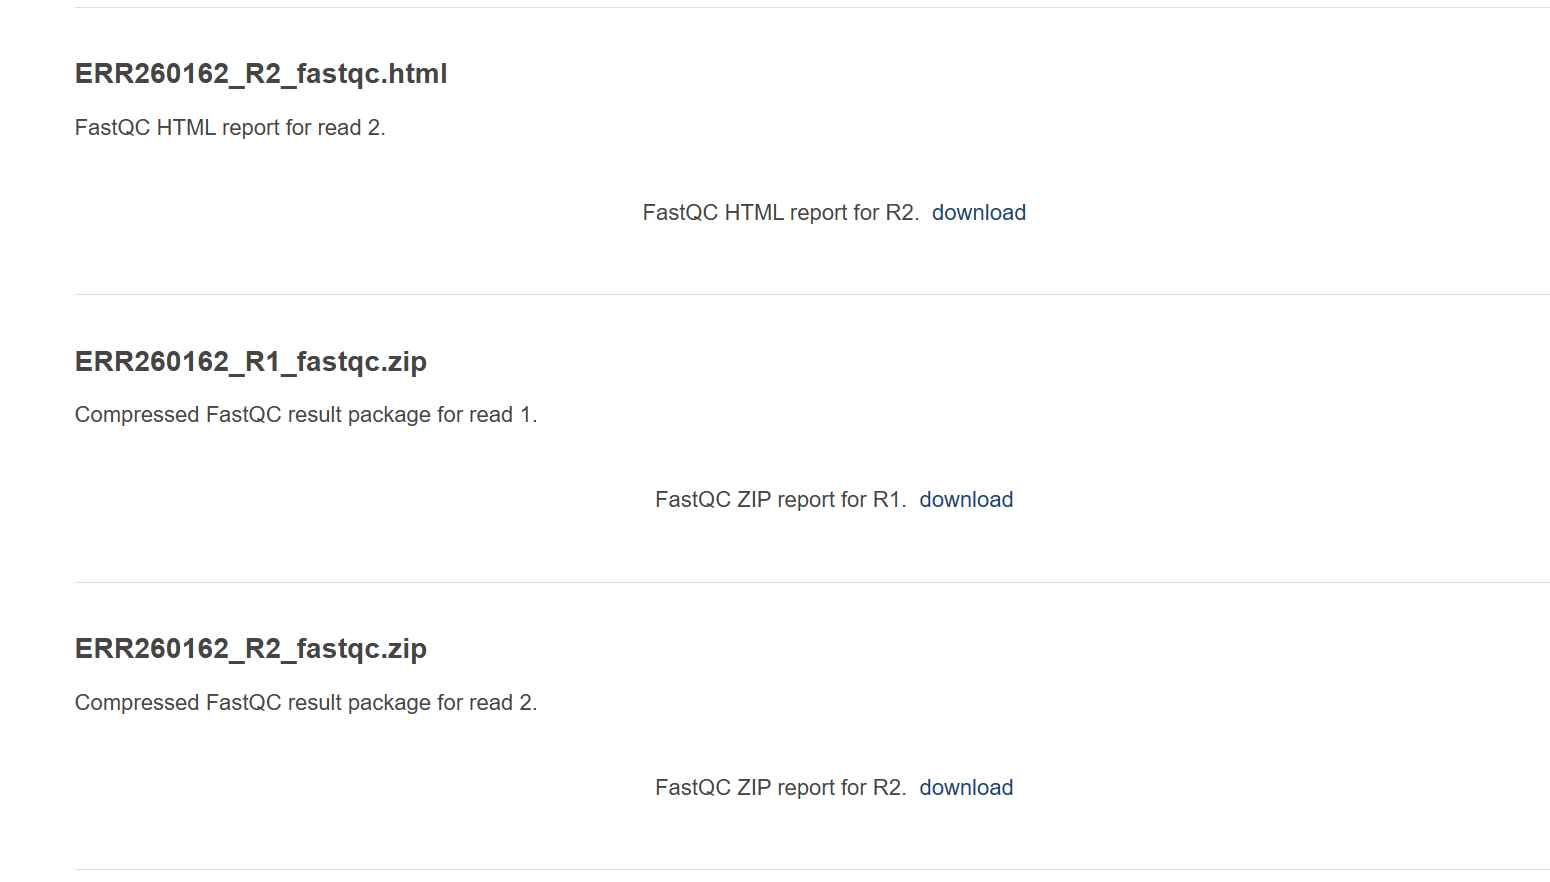
Task: Download the FastQC ZIP report for R2
Action: [966, 788]
